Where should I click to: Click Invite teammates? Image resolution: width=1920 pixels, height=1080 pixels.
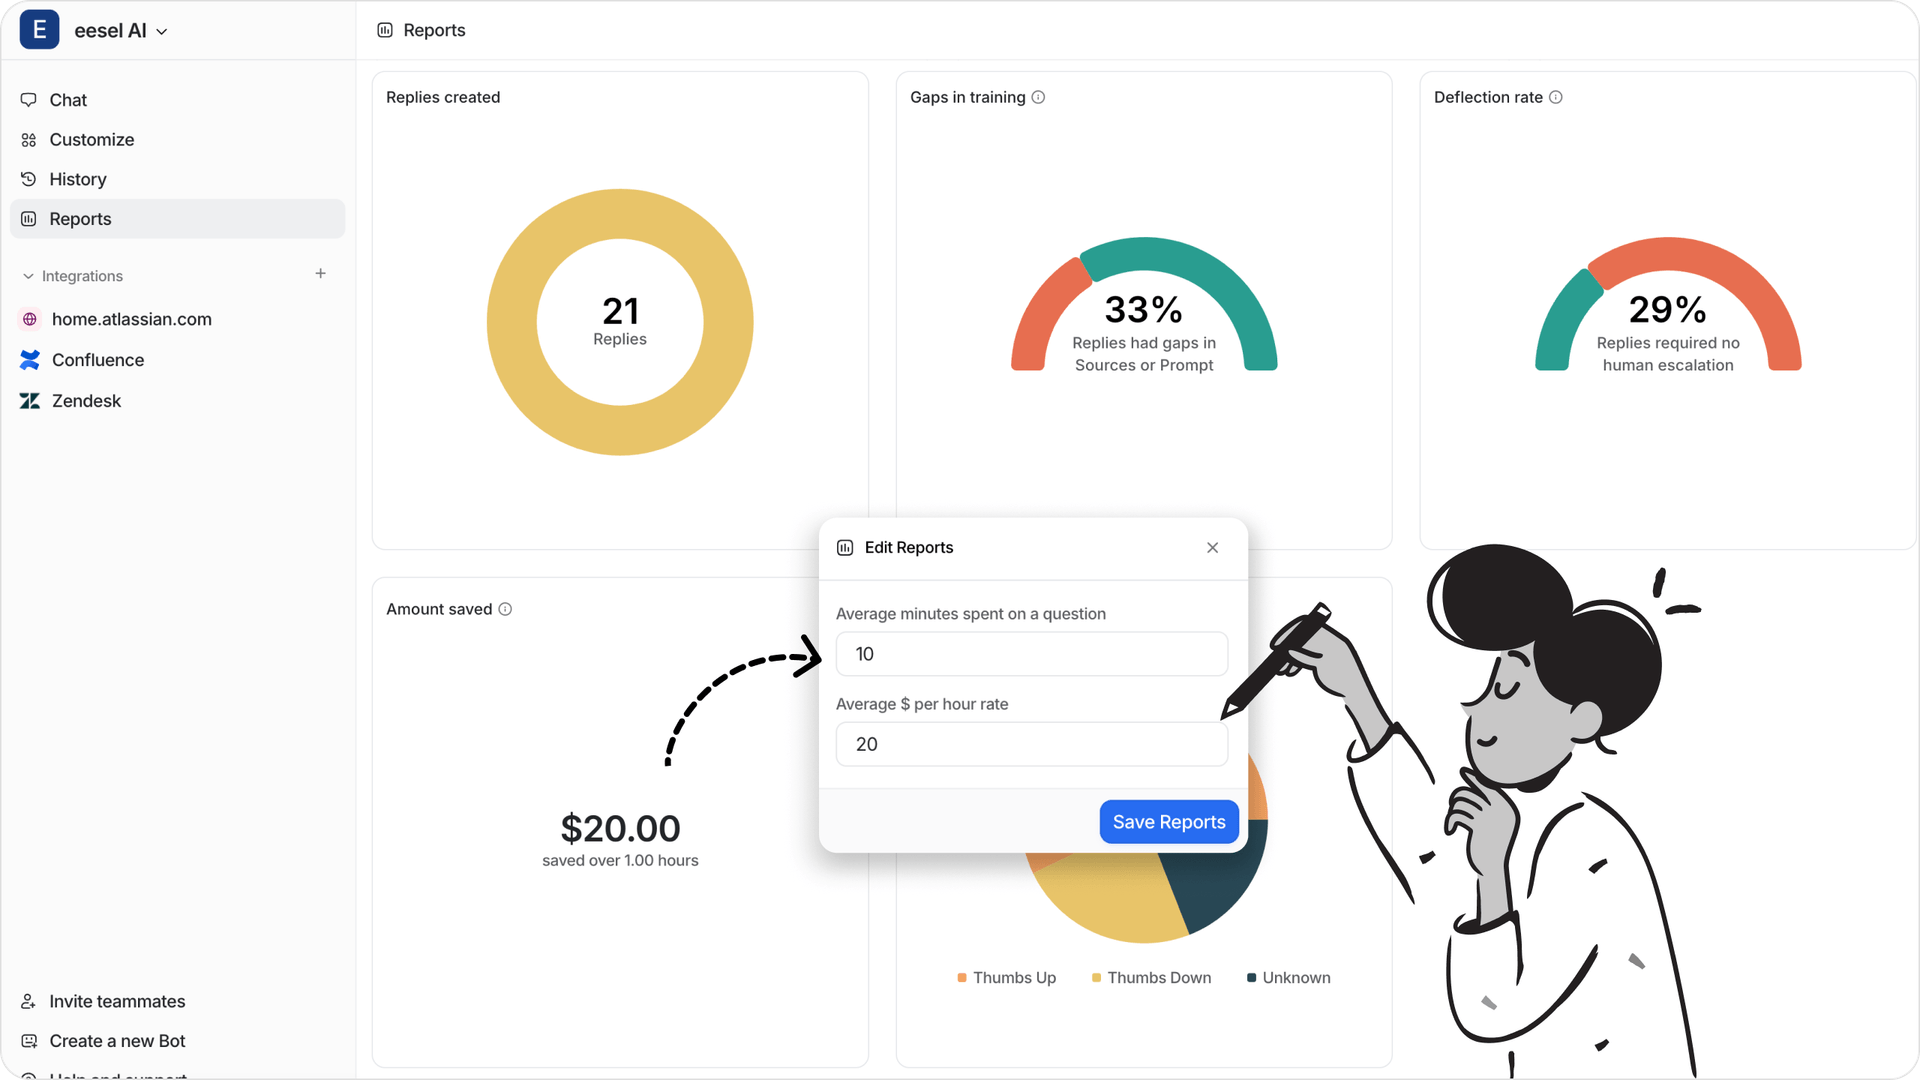coord(117,1001)
